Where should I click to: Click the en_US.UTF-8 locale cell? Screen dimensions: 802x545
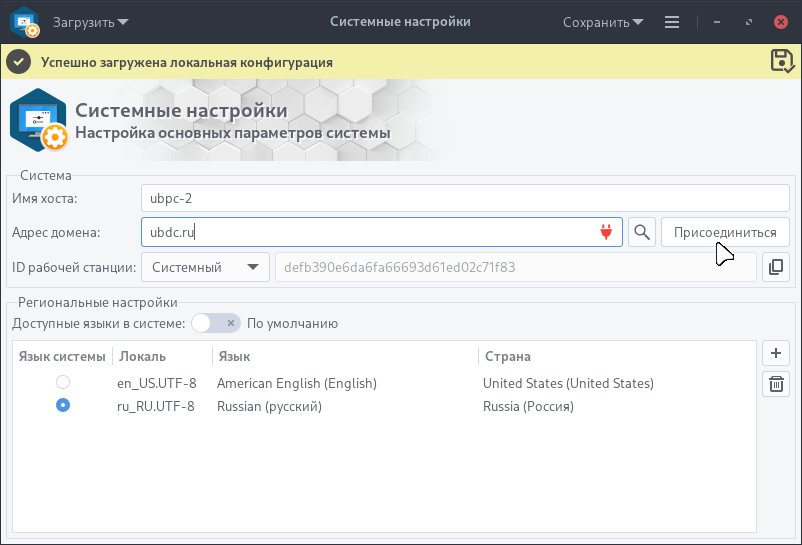tap(157, 383)
